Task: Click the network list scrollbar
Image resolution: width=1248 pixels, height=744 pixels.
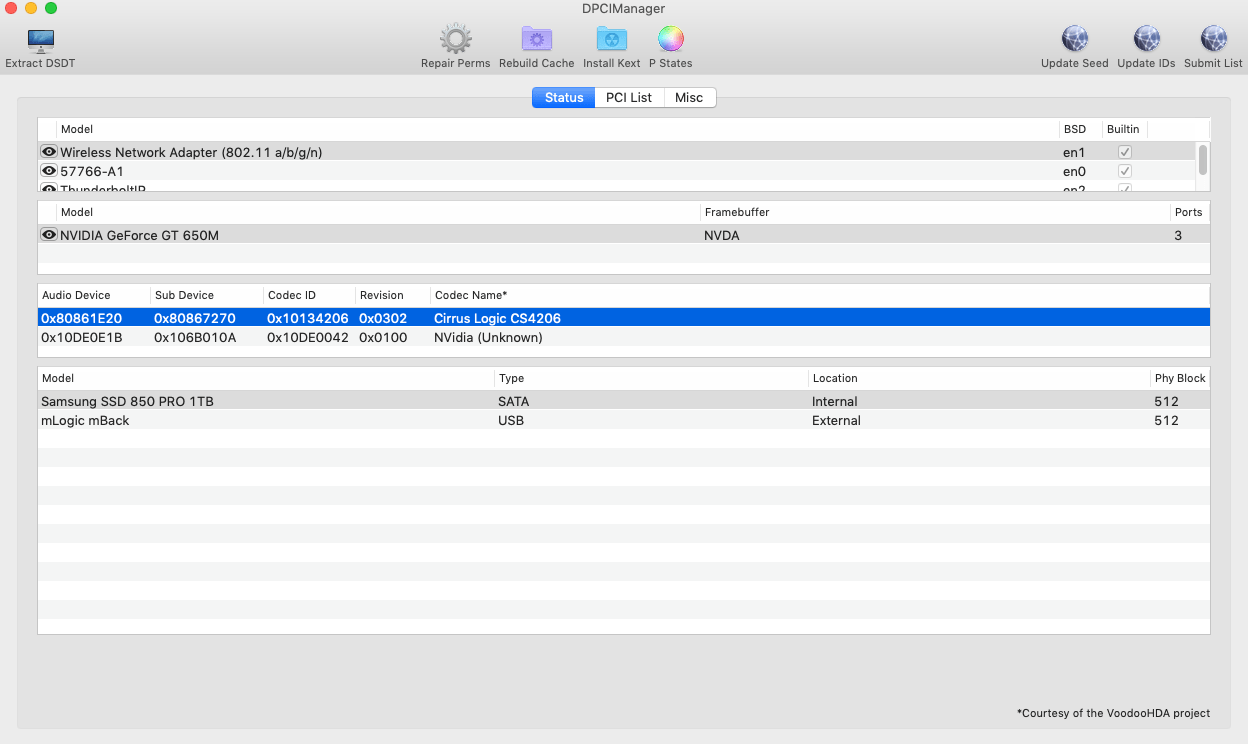Action: coord(1203,160)
